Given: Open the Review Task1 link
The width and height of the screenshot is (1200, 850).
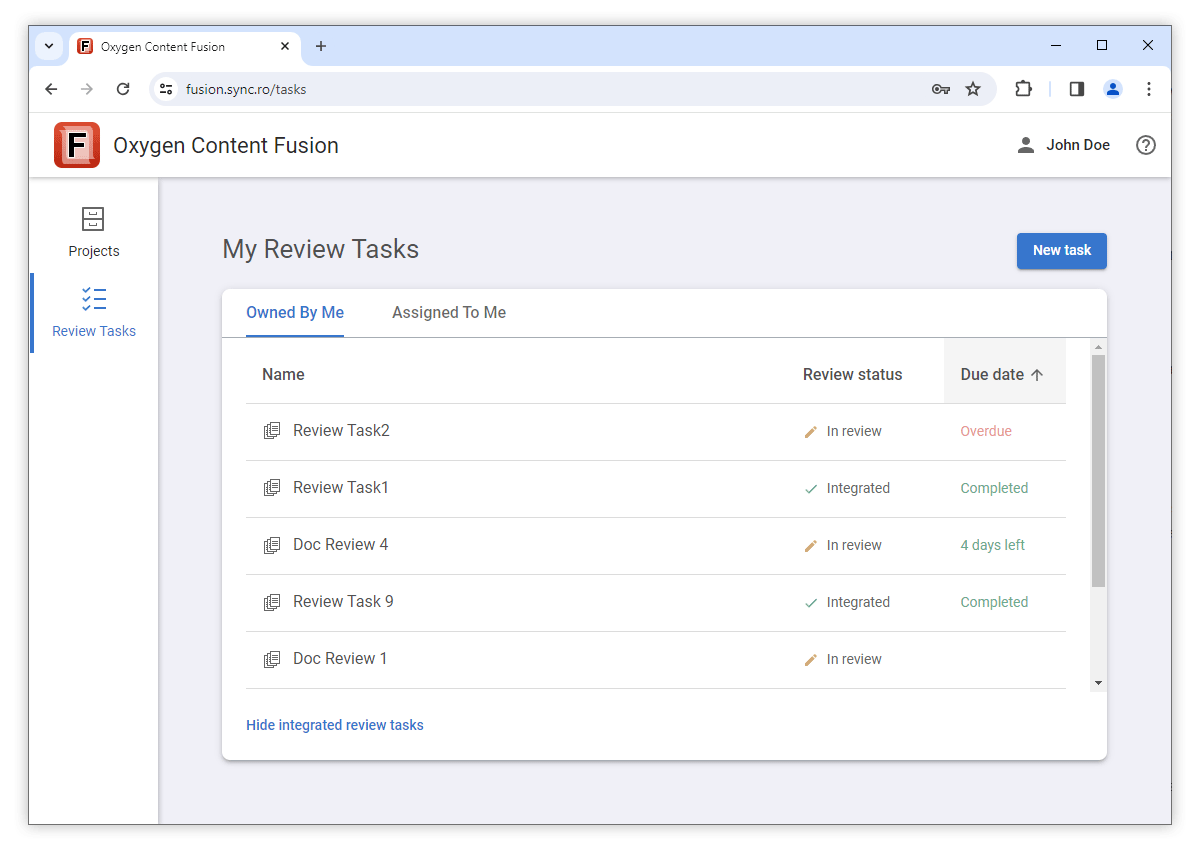Looking at the screenshot, I should coord(341,487).
